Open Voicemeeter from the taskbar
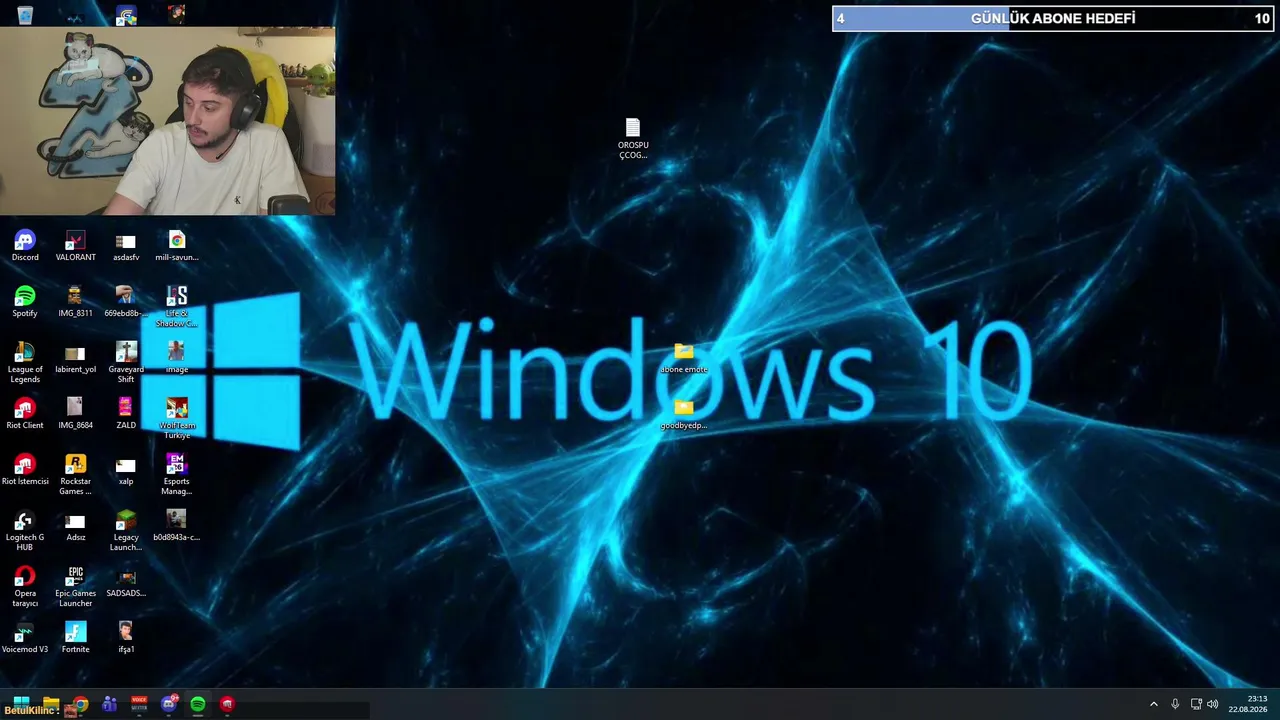This screenshot has height=720, width=1280. click(139, 704)
